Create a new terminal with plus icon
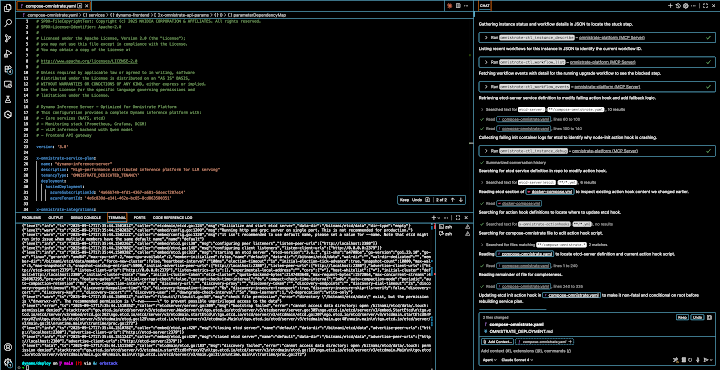 coord(433,217)
